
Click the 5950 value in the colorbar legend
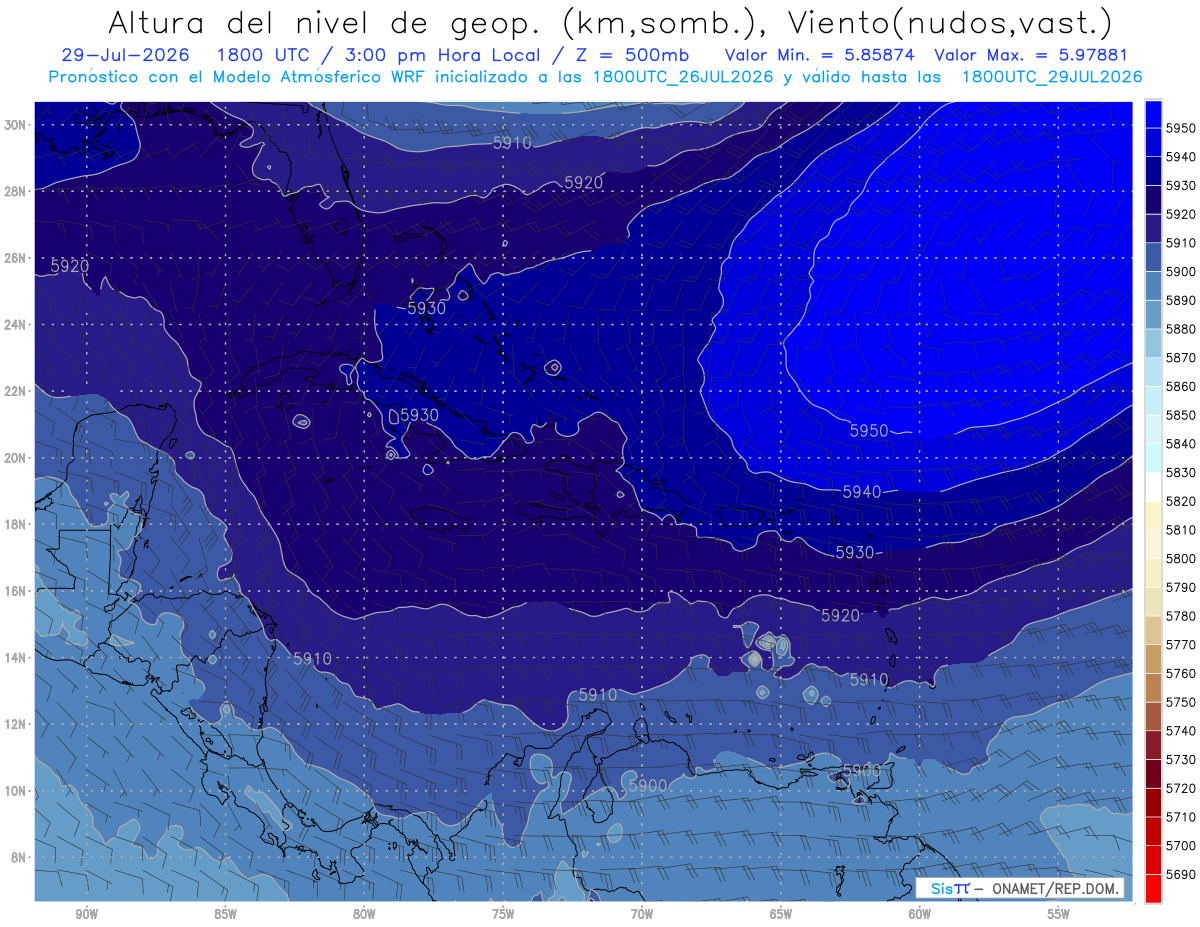(x=1180, y=128)
